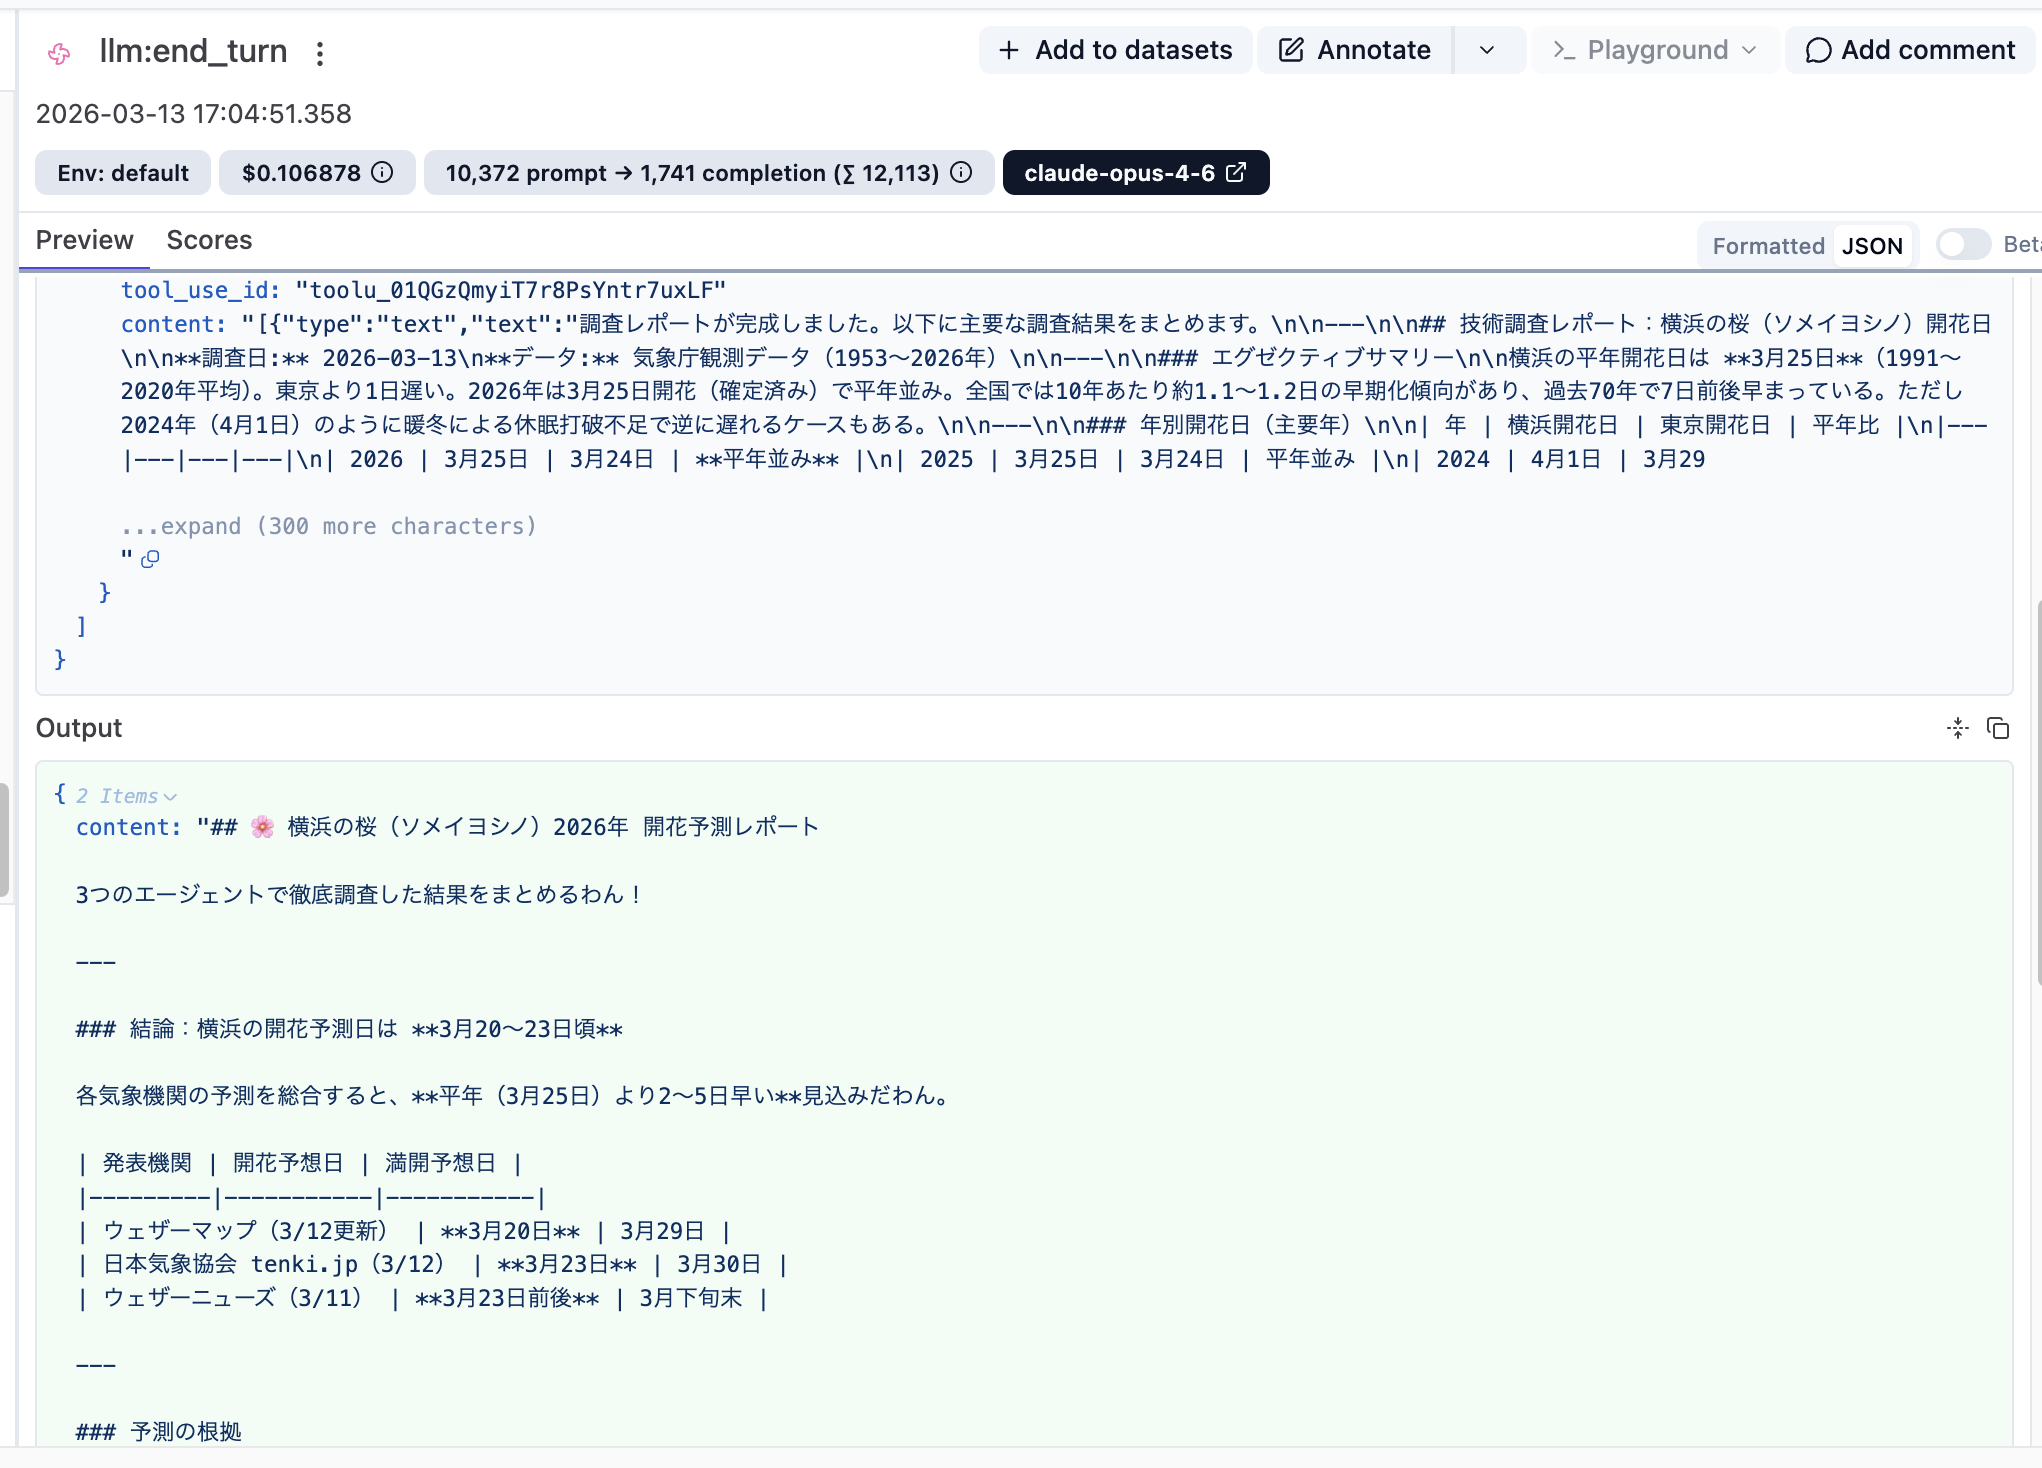
Task: Click the pink generation icon near the title
Action: click(59, 53)
